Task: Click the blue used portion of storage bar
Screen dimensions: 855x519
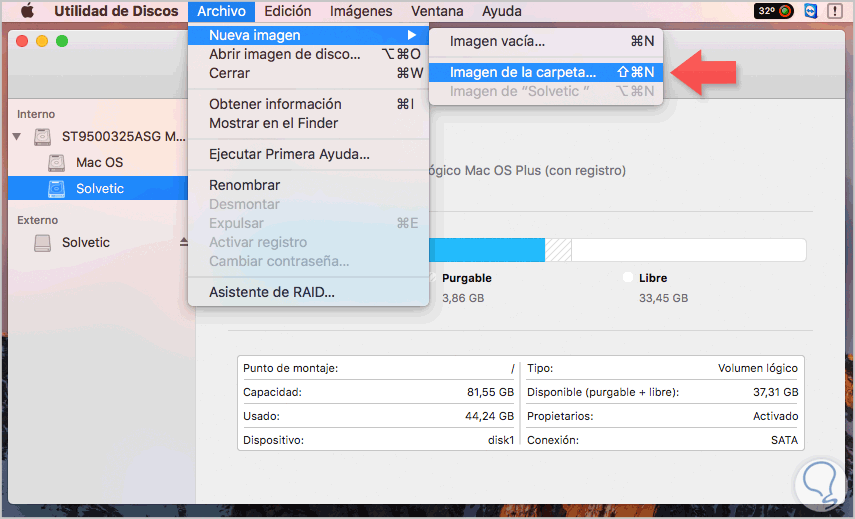Action: pos(487,250)
